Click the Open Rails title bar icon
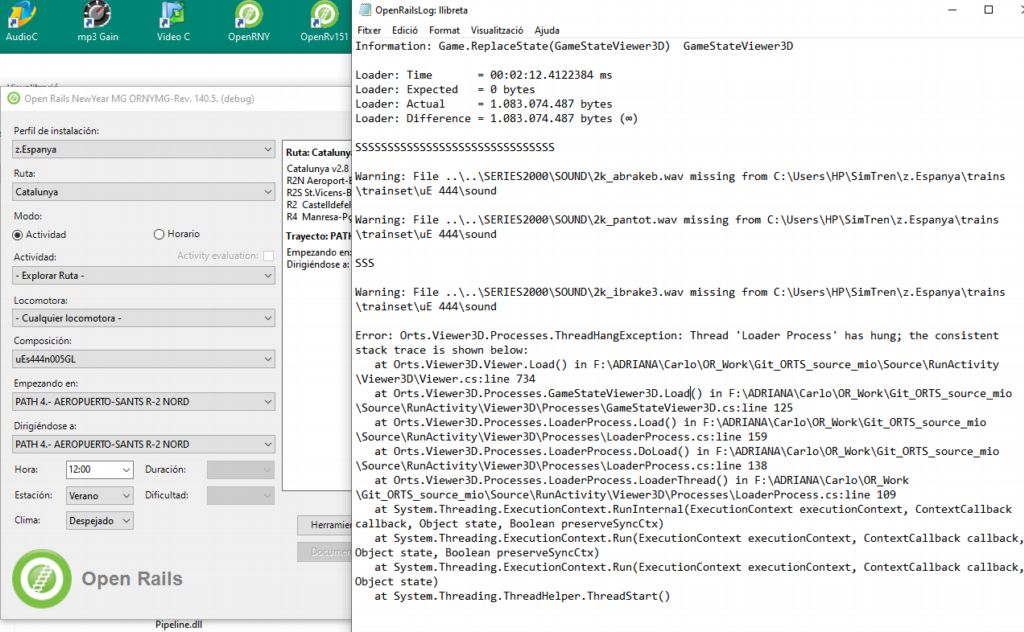This screenshot has width=1024, height=632. (x=13, y=98)
